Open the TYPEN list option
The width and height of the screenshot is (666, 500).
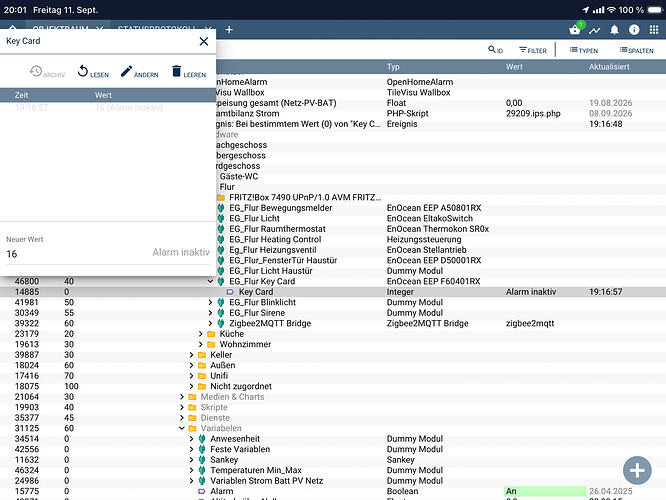584,50
